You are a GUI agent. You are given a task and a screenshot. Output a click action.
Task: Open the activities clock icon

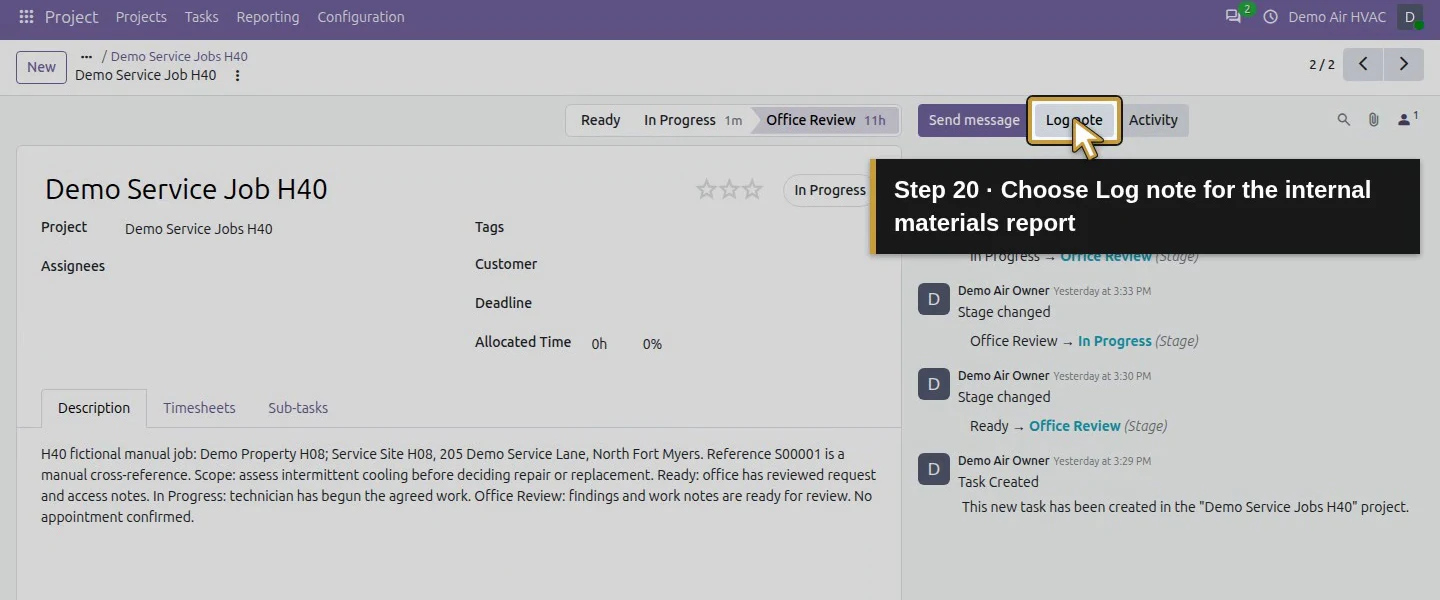click(1271, 17)
